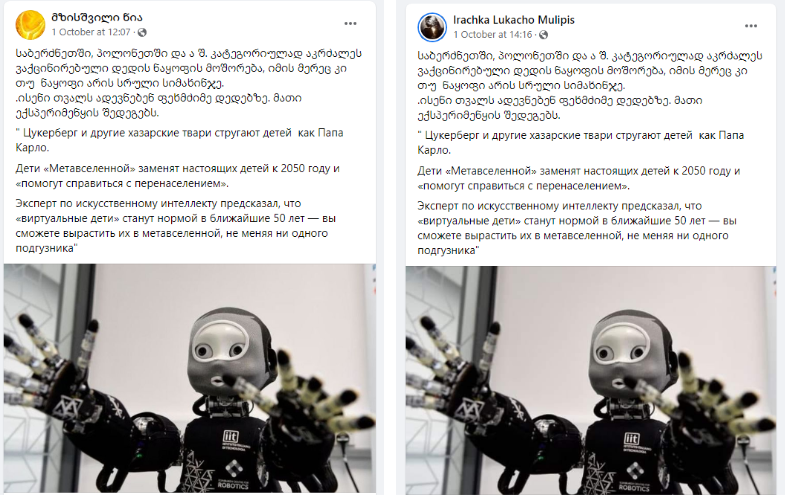Click the Georgian text in left post

[189, 83]
